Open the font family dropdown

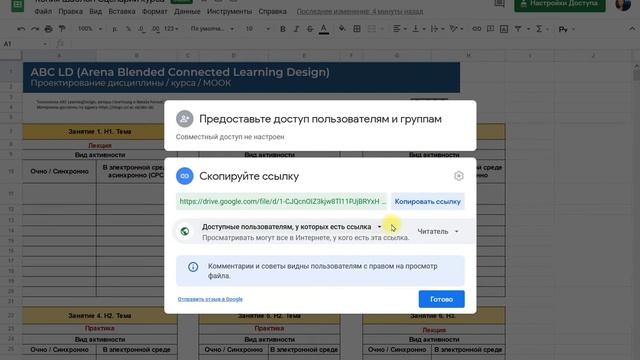pyautogui.click(x=212, y=29)
